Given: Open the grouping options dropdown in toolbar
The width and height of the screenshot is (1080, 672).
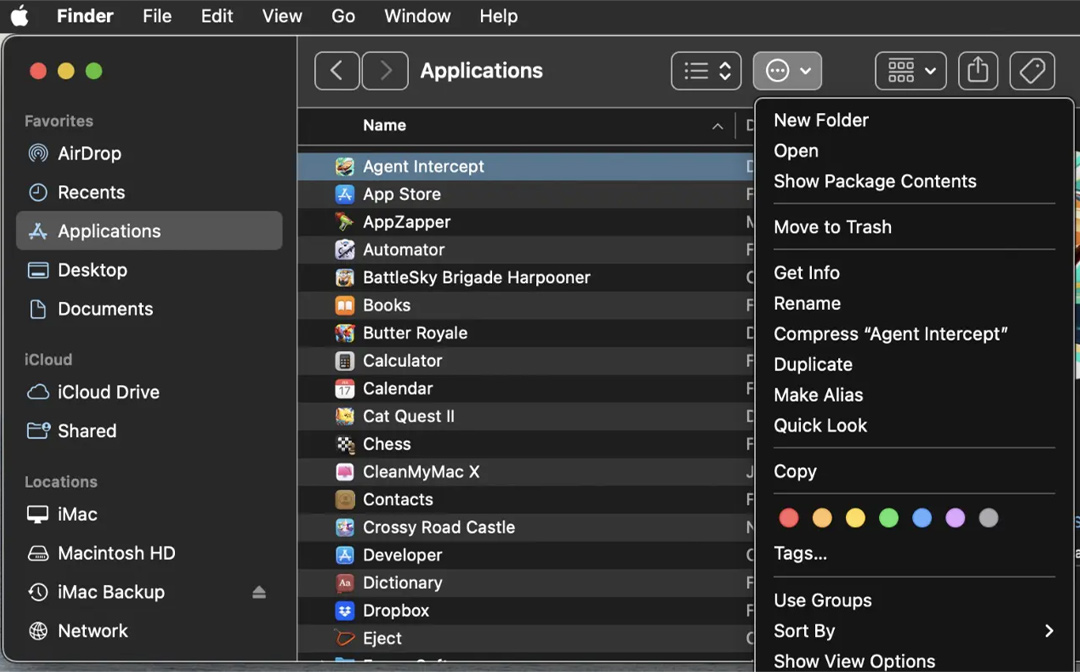Looking at the screenshot, I should (x=910, y=71).
